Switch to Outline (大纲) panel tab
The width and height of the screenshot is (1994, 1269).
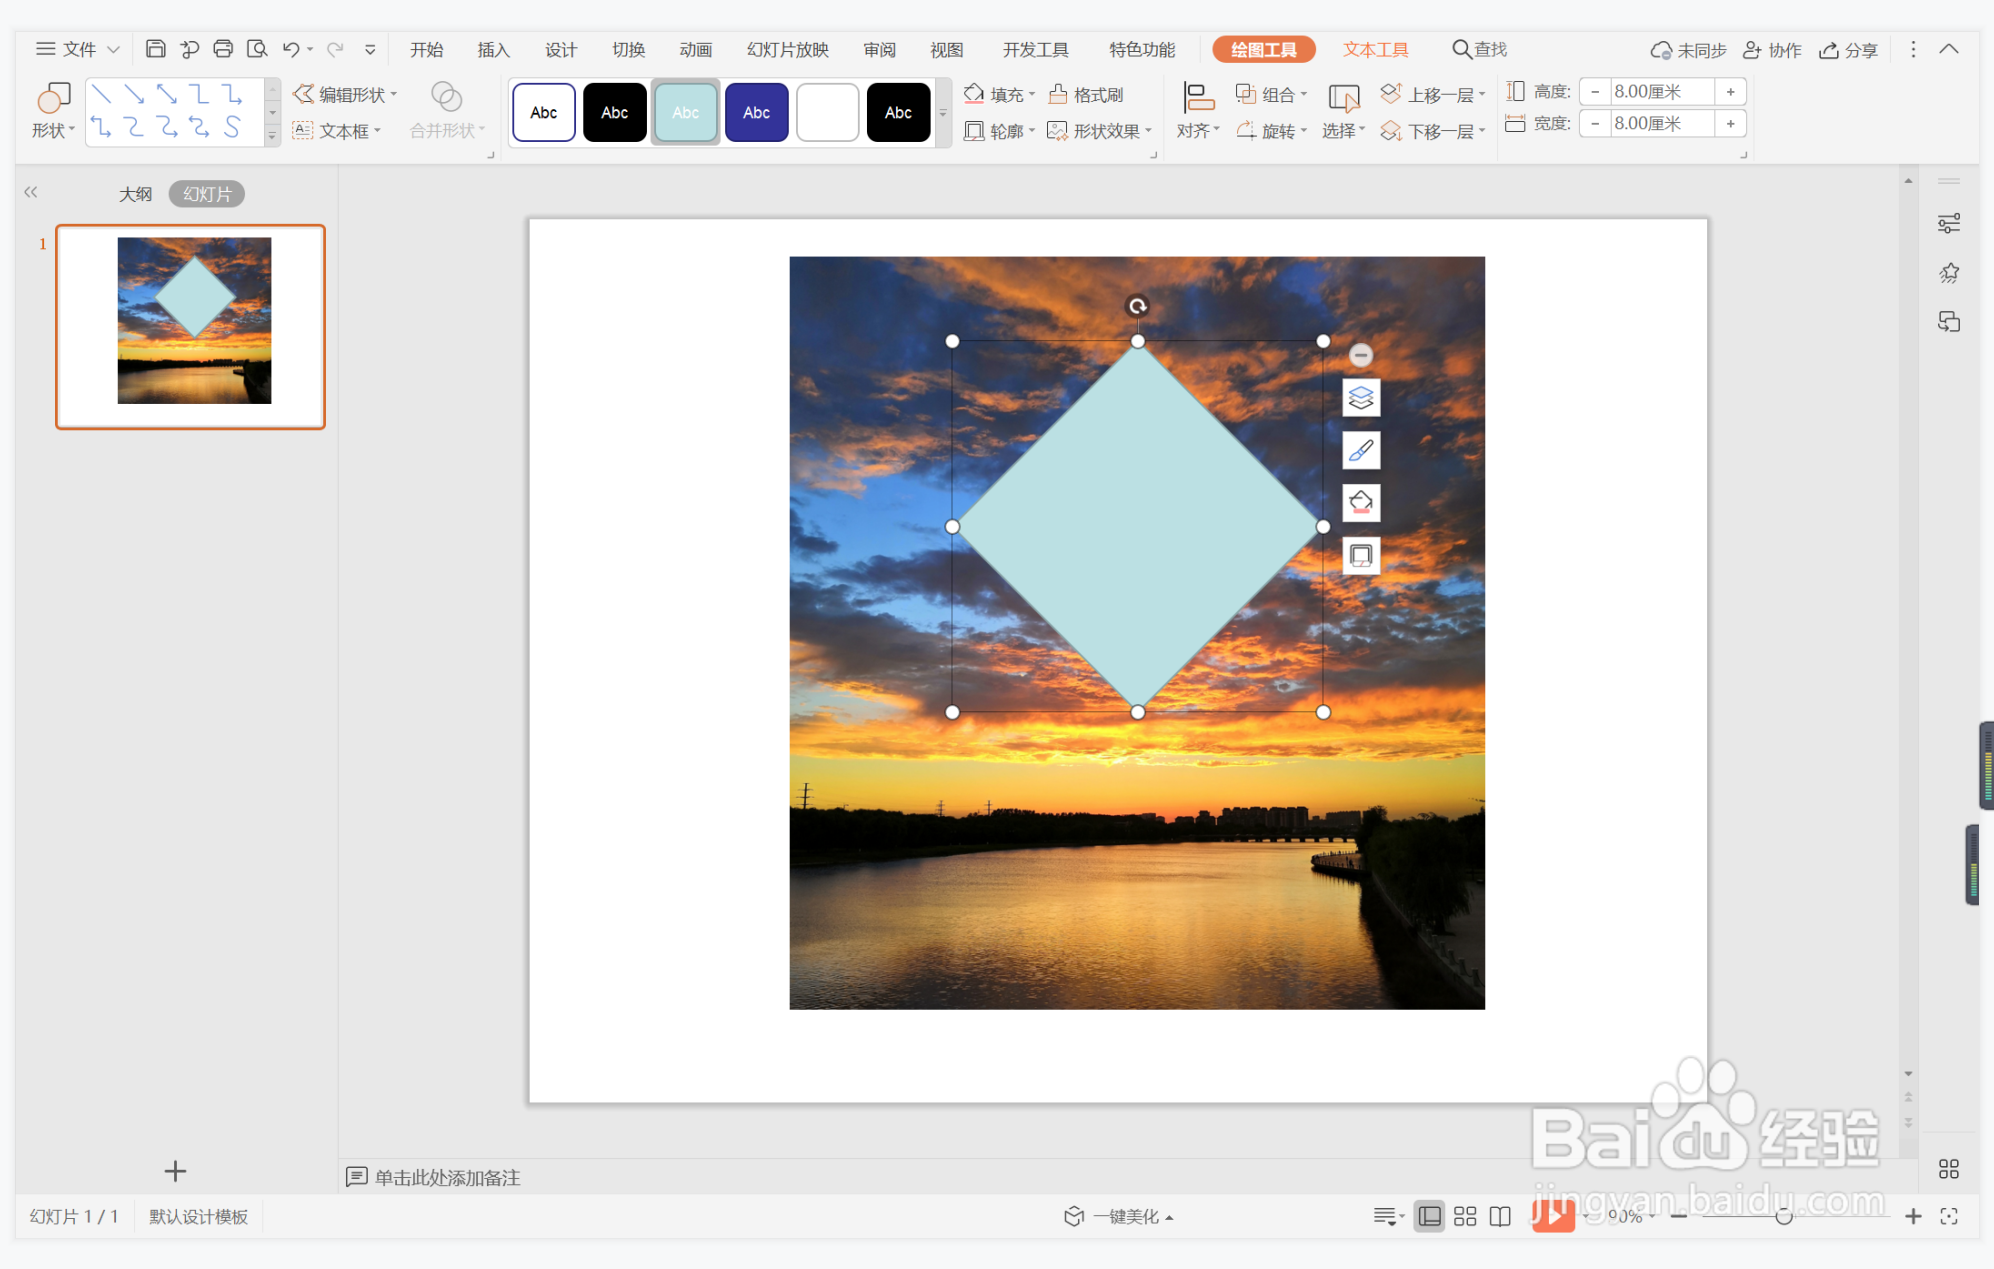click(x=135, y=194)
